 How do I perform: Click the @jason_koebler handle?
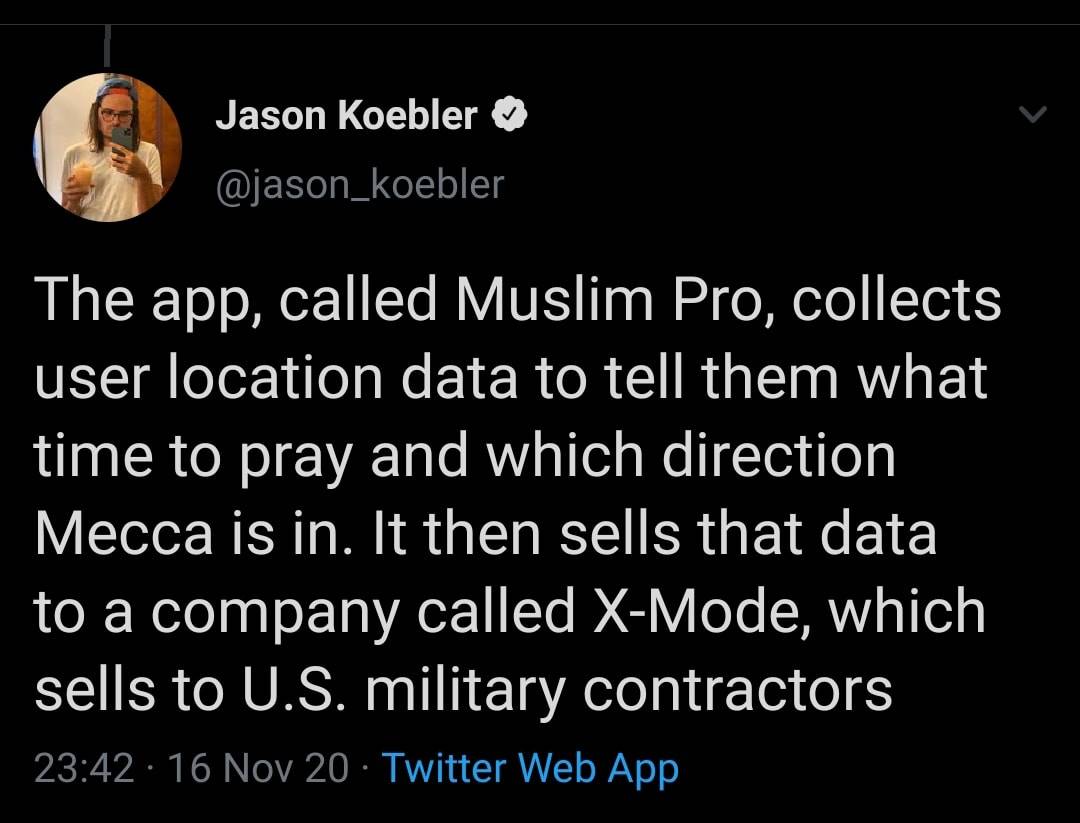[x=360, y=184]
